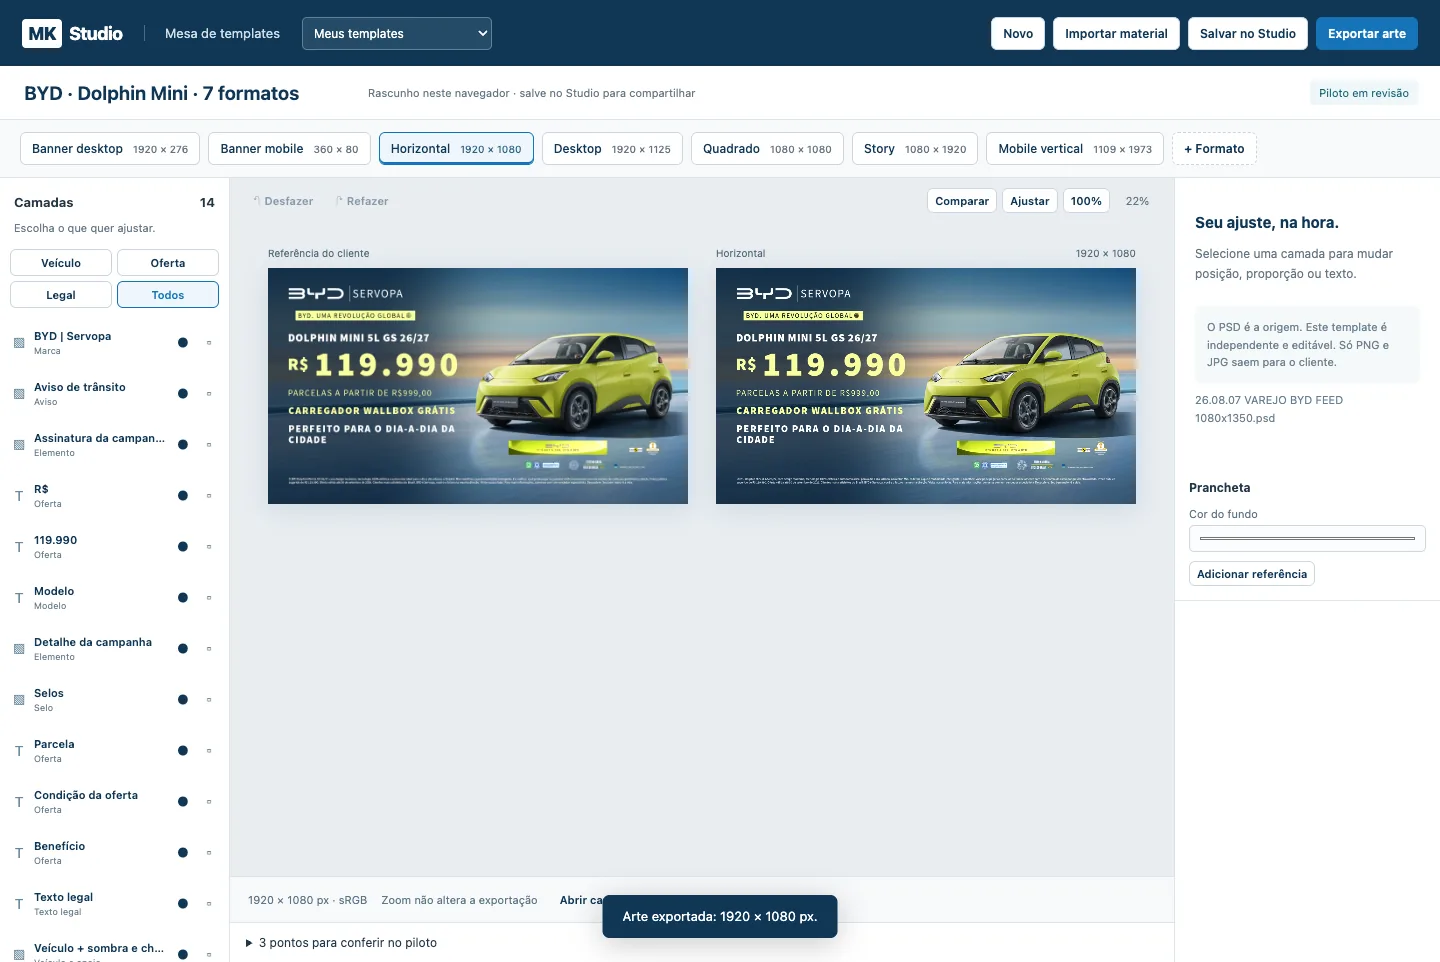Image resolution: width=1440 pixels, height=962 pixels.
Task: Click small square icon on Aviso de trânsito row
Action: [209, 394]
